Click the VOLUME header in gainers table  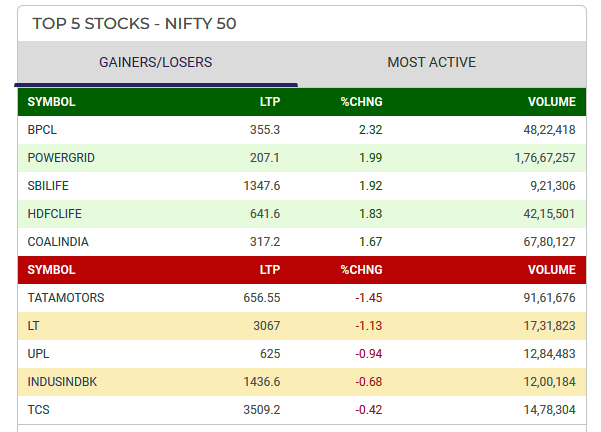[552, 102]
